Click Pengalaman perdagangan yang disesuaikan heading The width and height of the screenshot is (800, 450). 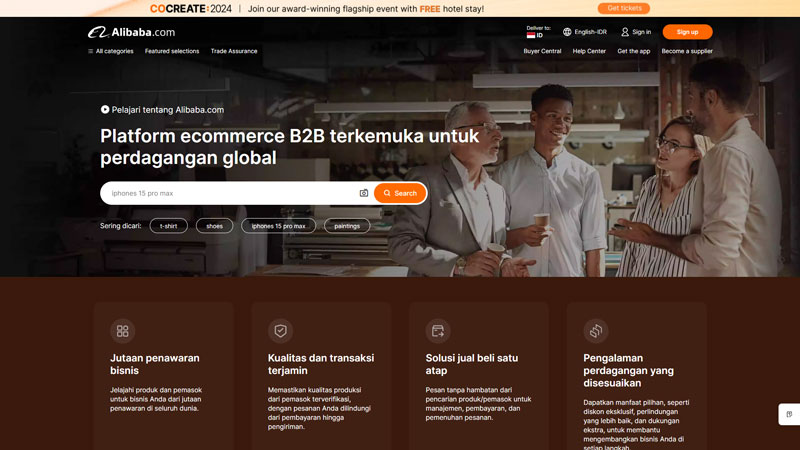coord(629,370)
